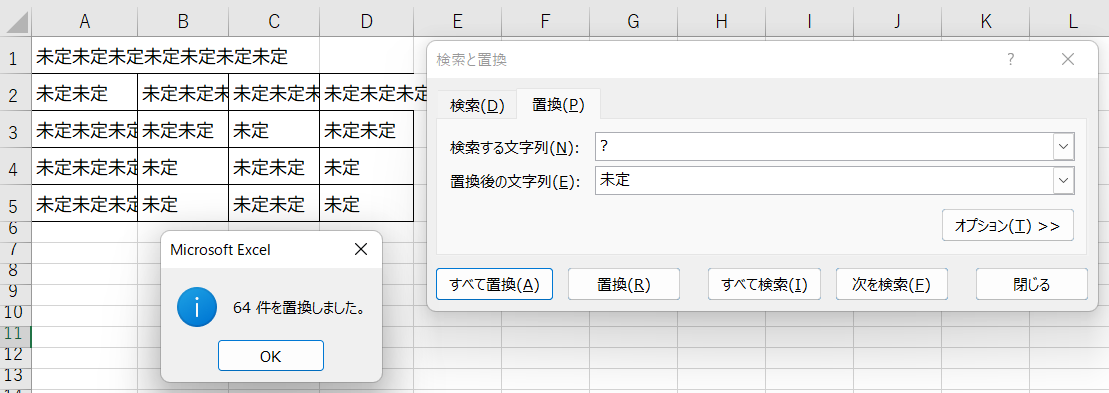
Task: Open the 置換後の文字列 dropdown arrow
Action: [x=1064, y=180]
